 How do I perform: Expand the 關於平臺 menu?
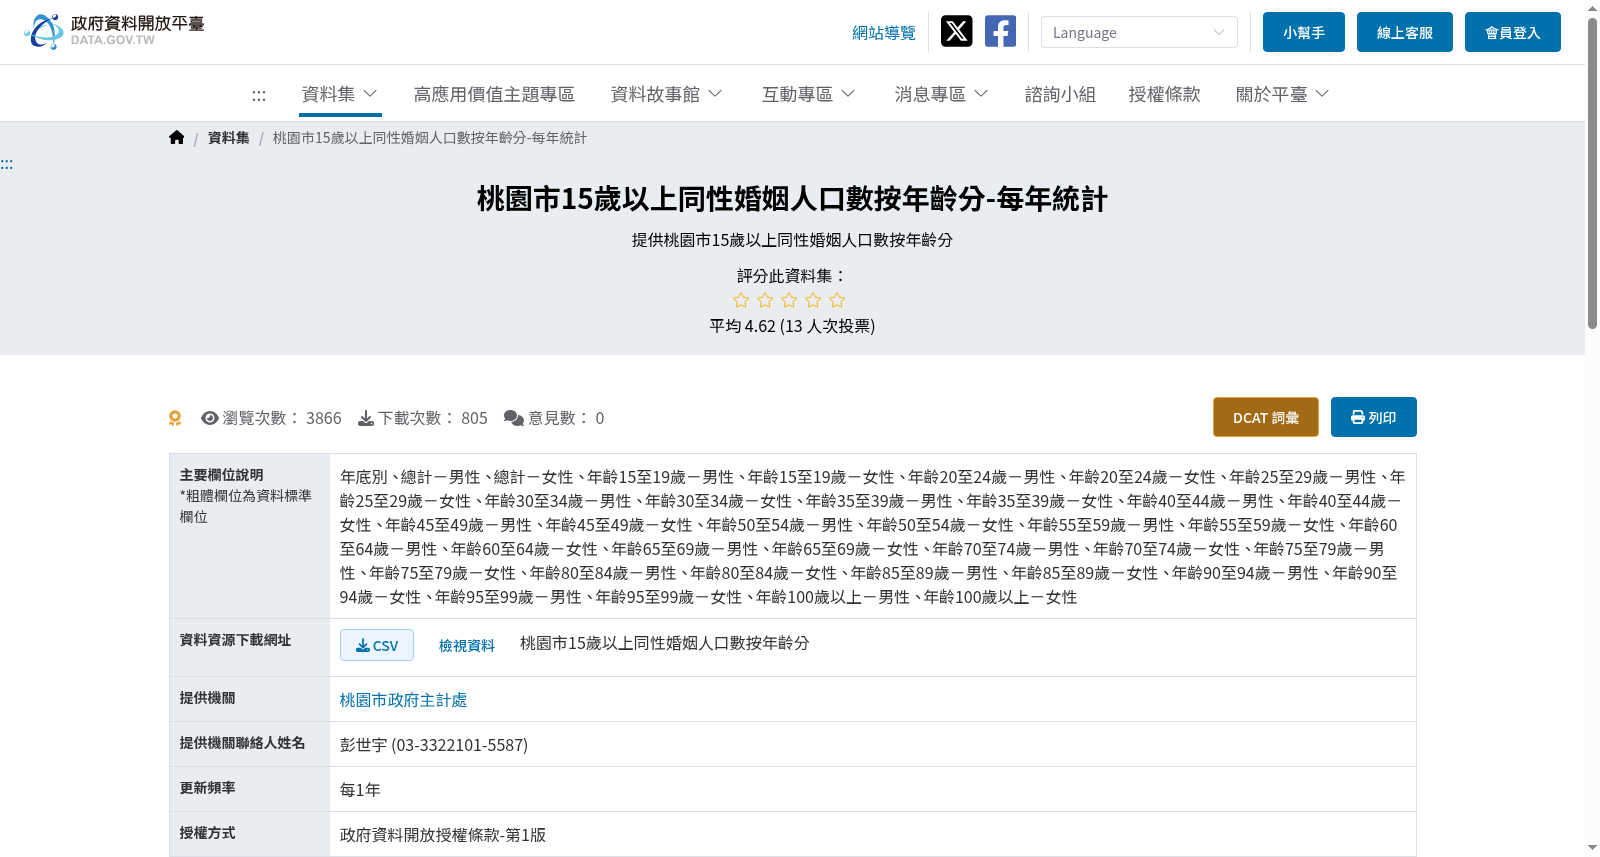1283,94
